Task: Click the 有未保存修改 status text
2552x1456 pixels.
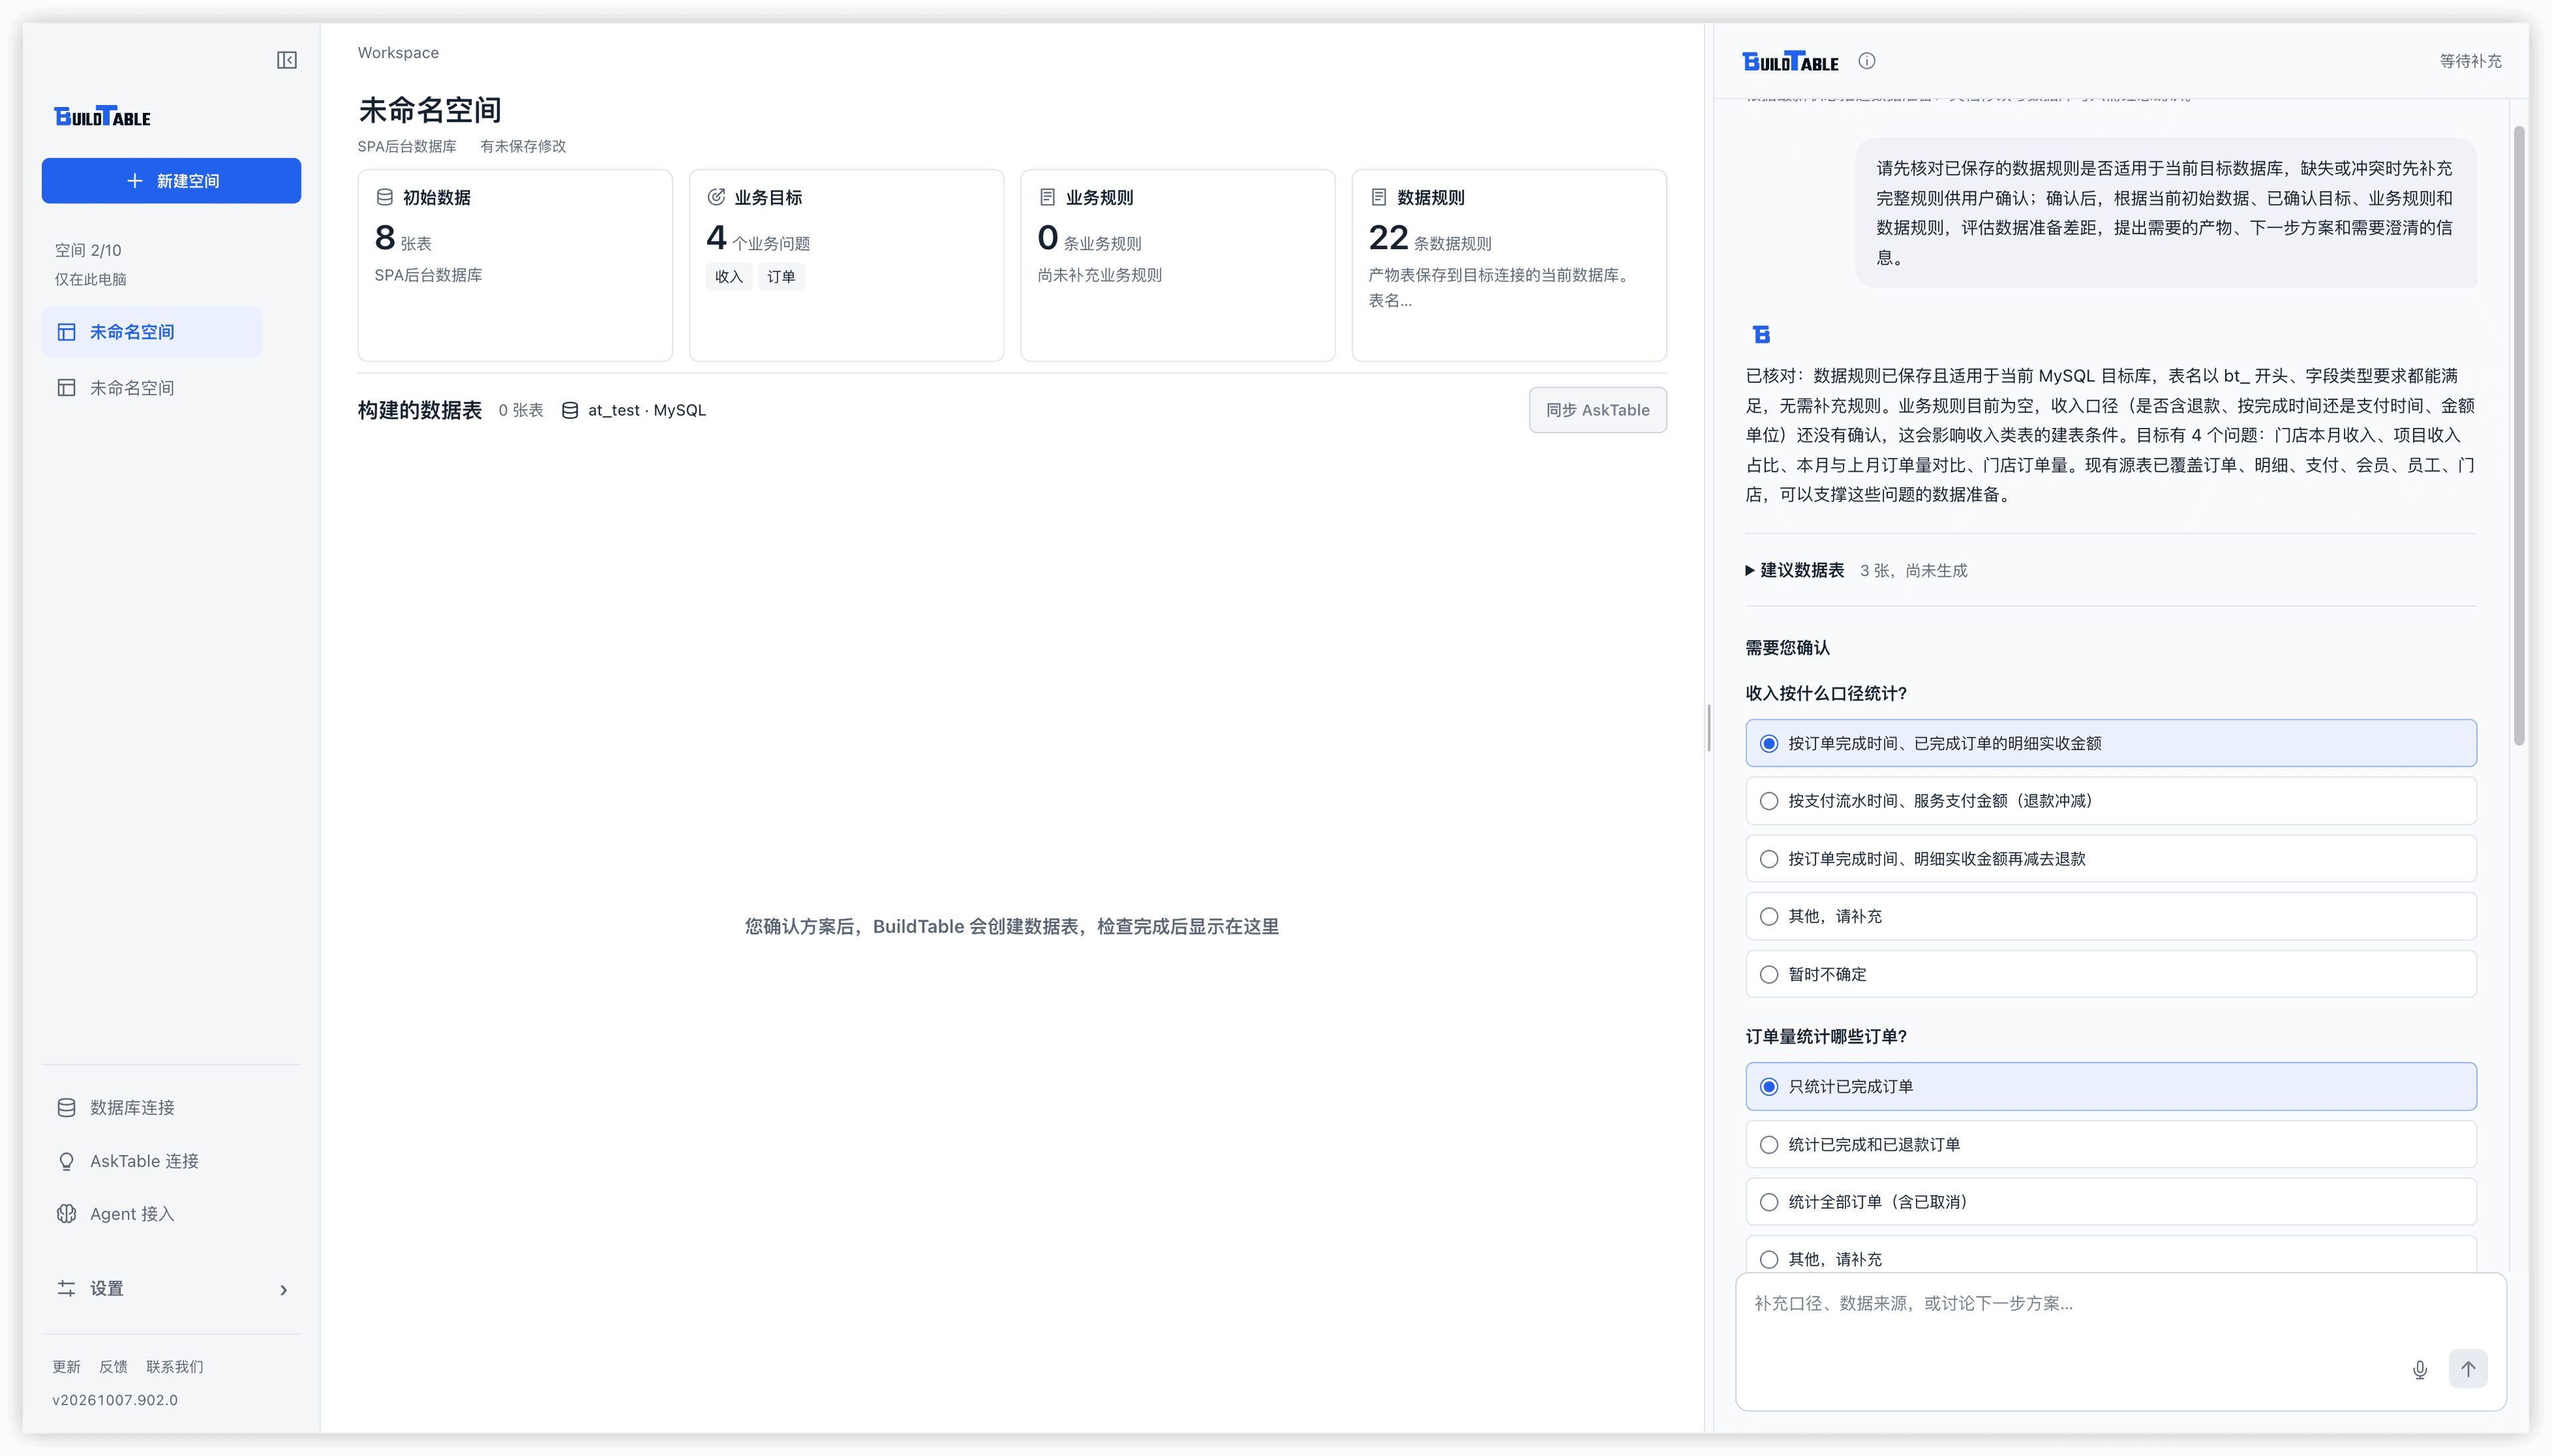Action: (x=523, y=146)
